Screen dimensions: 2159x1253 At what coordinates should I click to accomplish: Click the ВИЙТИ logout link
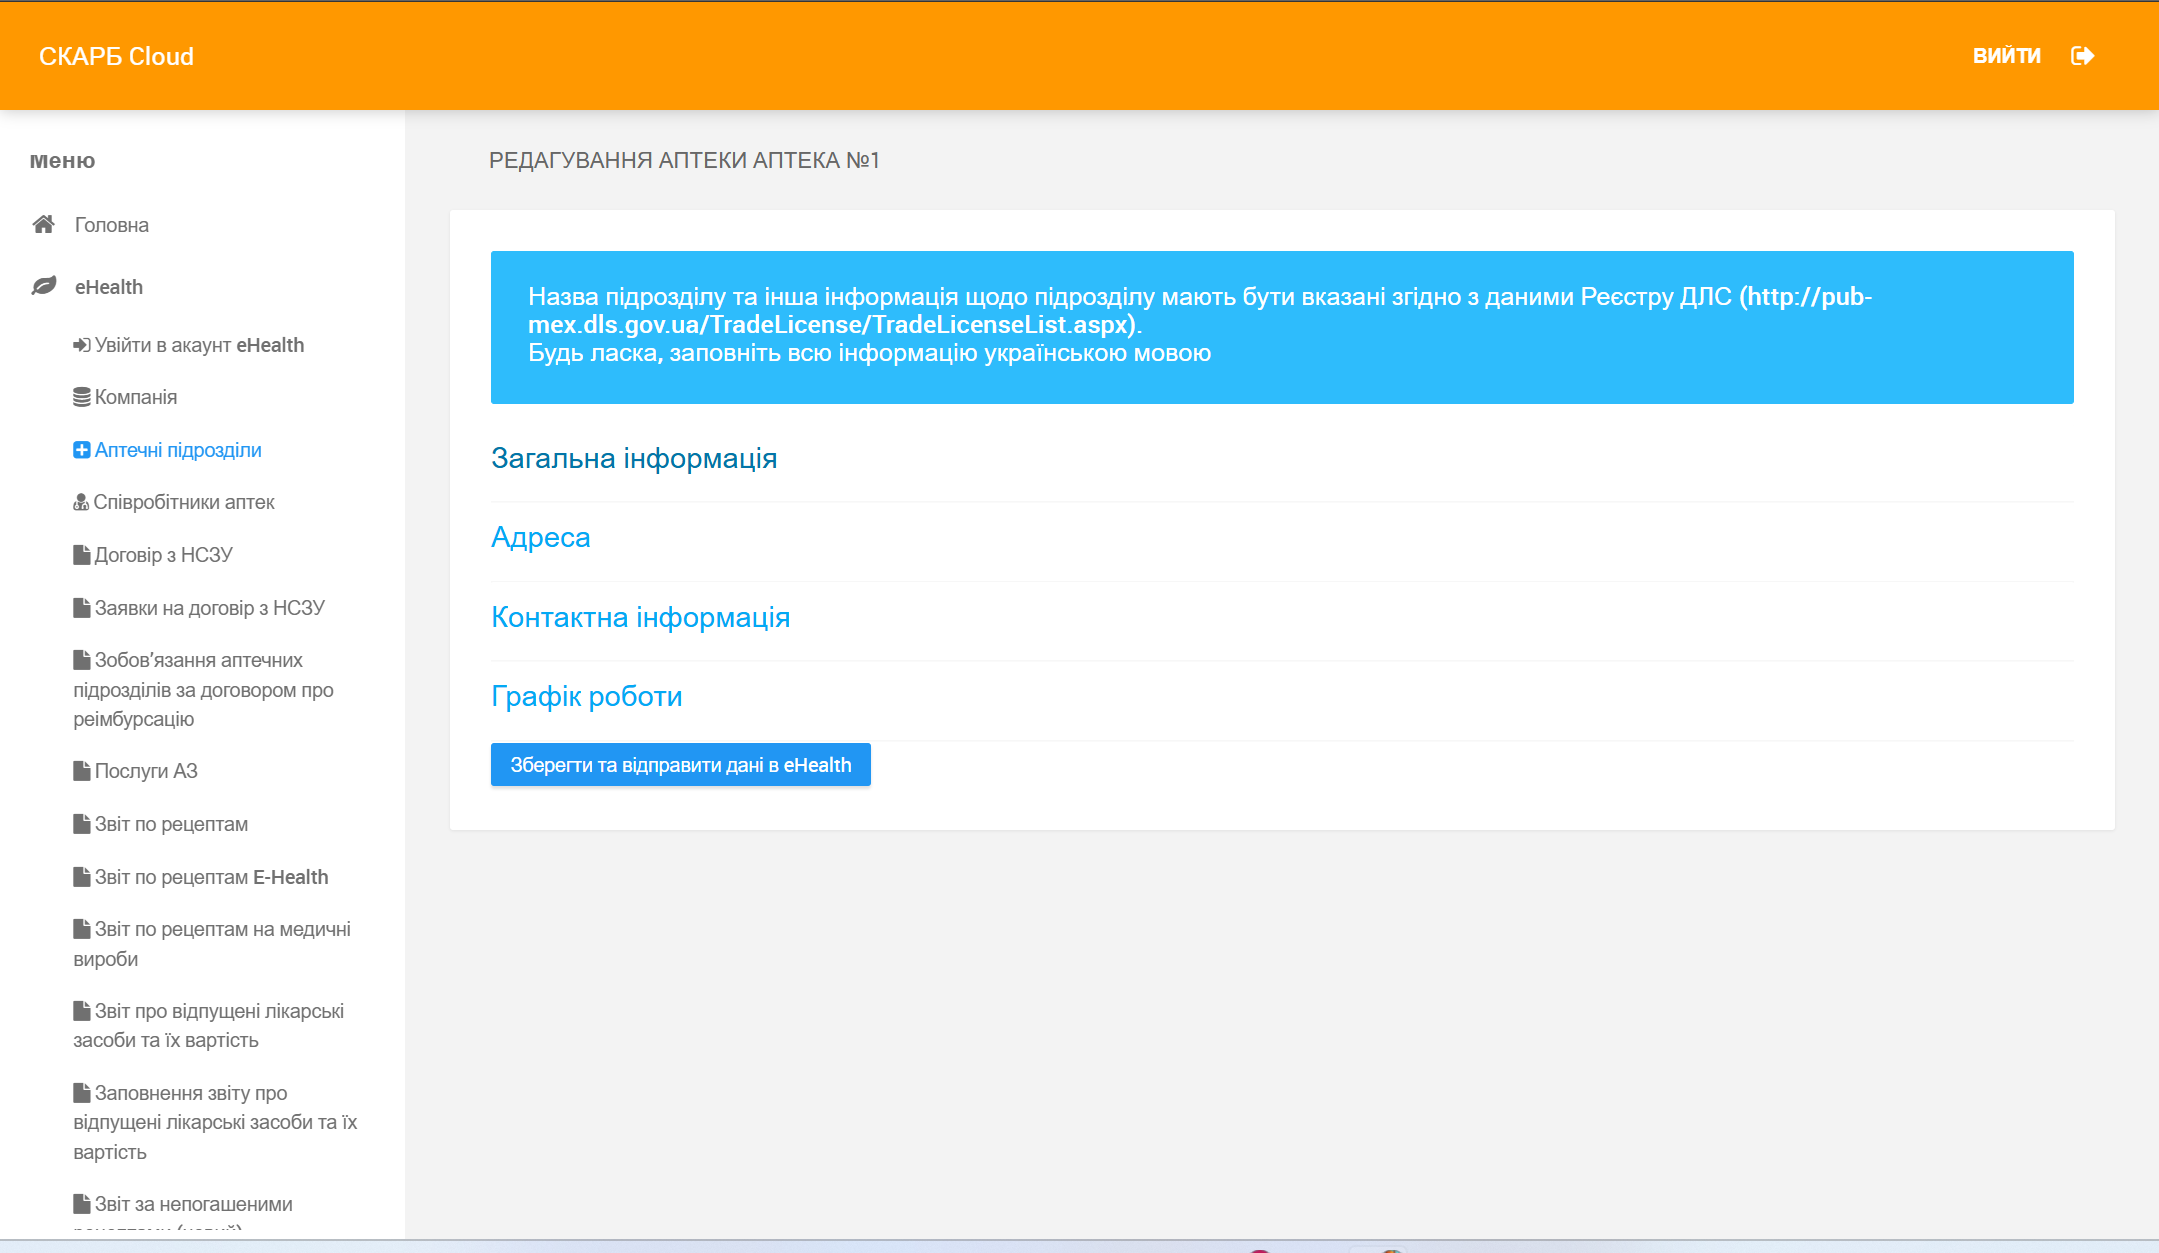[2006, 56]
